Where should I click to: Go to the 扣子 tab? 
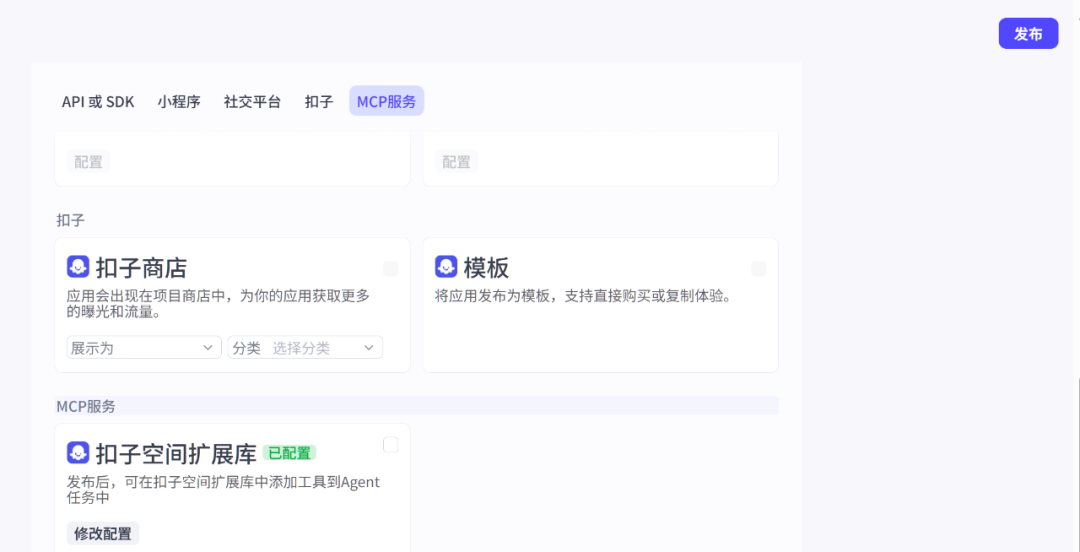pyautogui.click(x=319, y=101)
